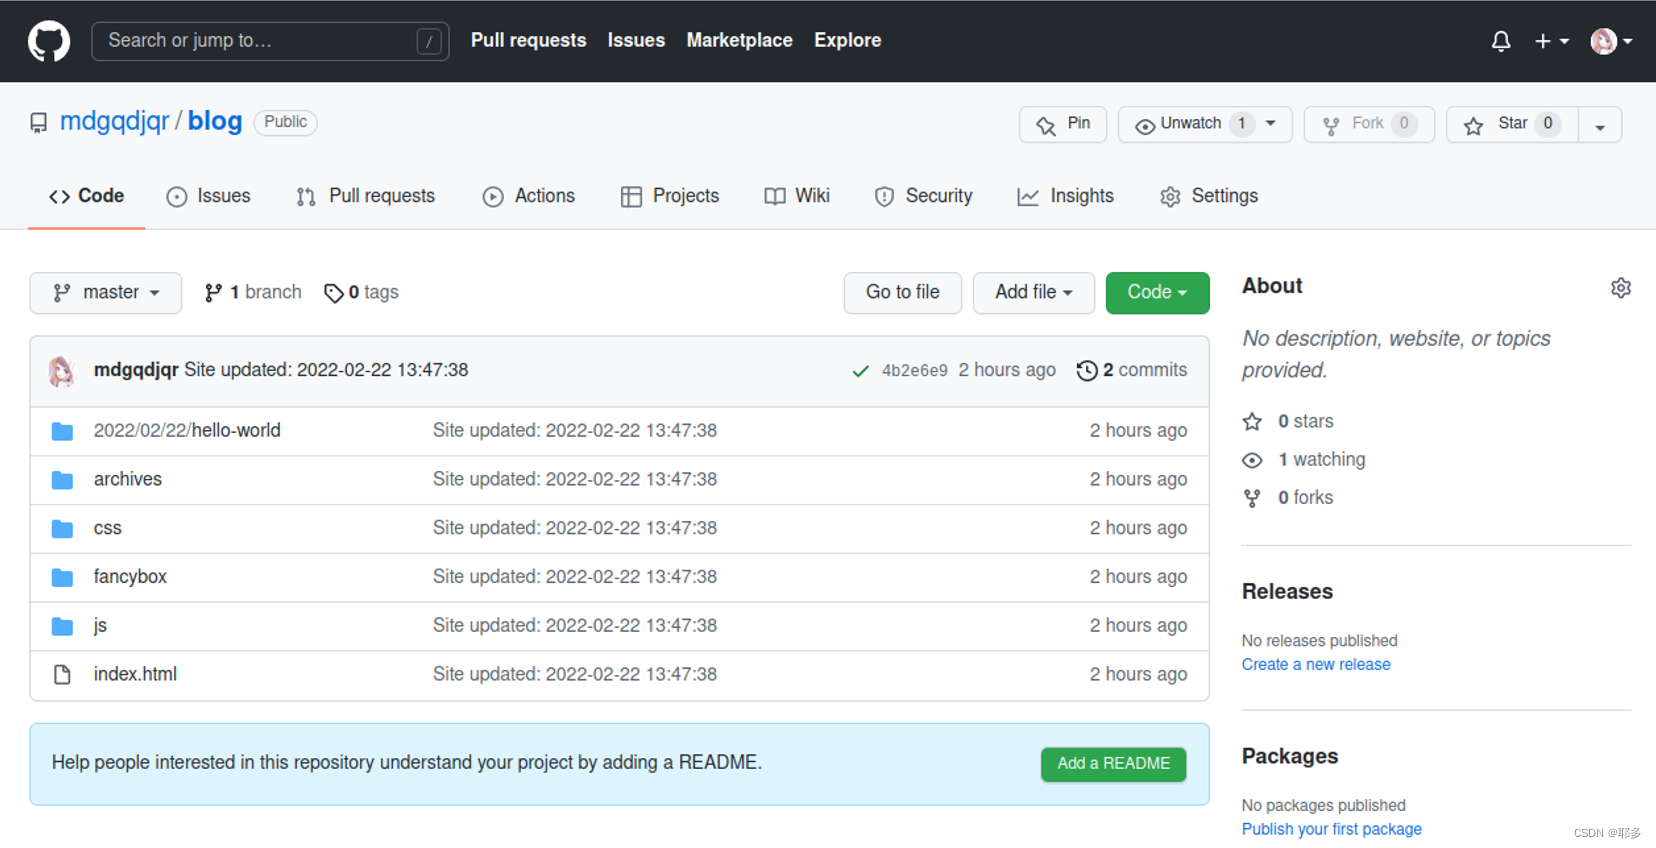Expand the green Code dropdown
The image size is (1656, 848).
point(1158,293)
